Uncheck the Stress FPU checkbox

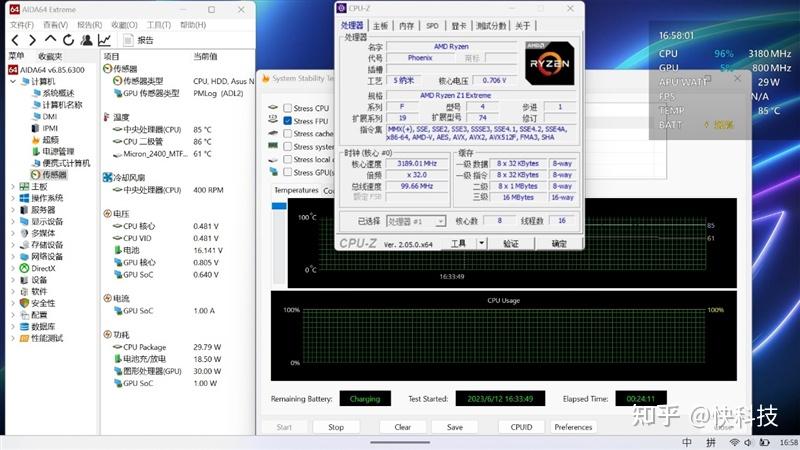(x=288, y=121)
